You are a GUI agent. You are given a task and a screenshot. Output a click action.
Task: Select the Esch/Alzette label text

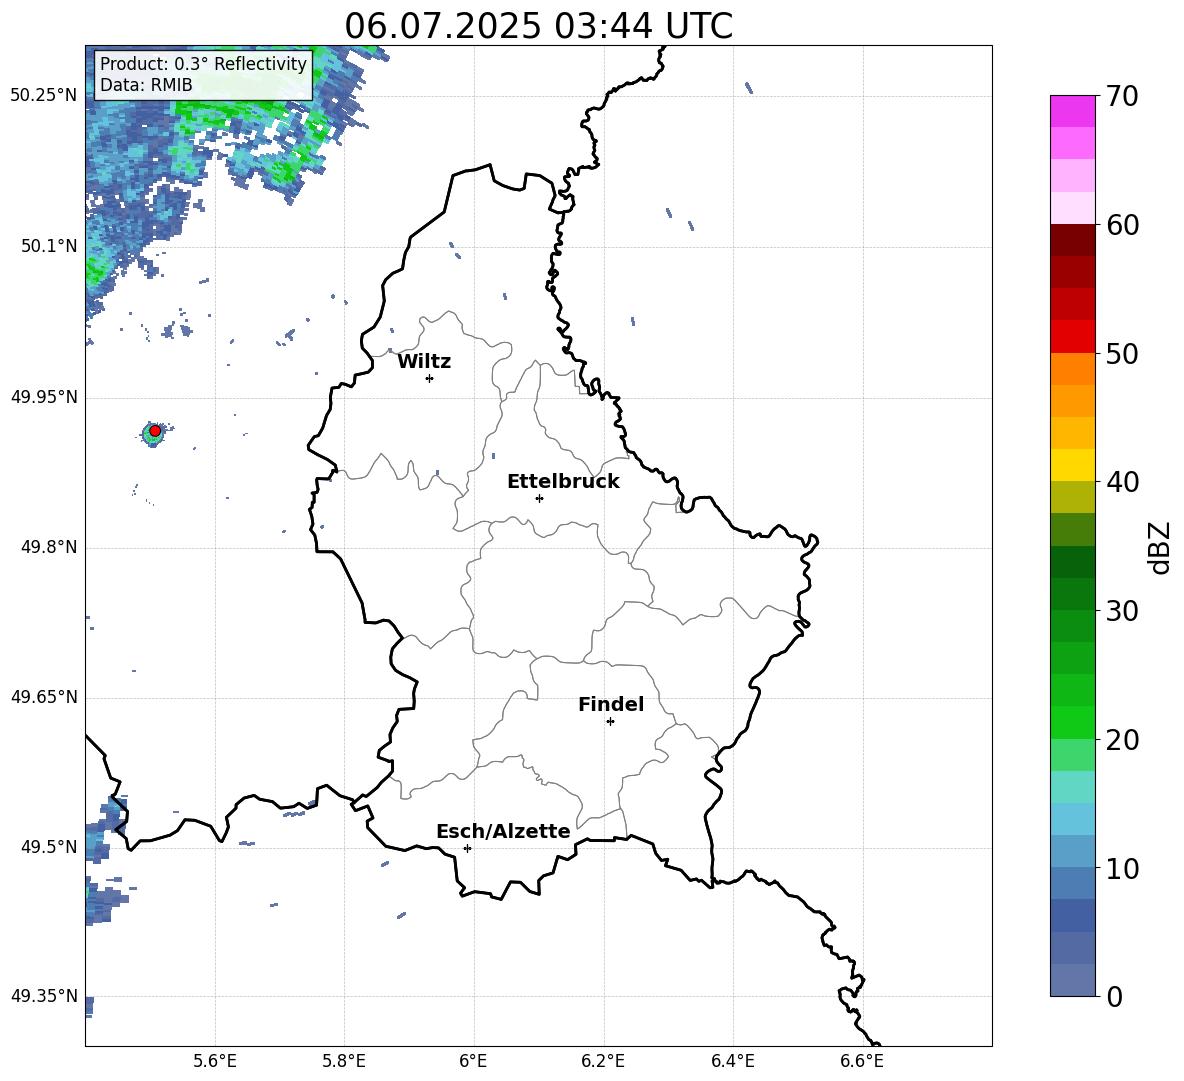click(x=503, y=831)
